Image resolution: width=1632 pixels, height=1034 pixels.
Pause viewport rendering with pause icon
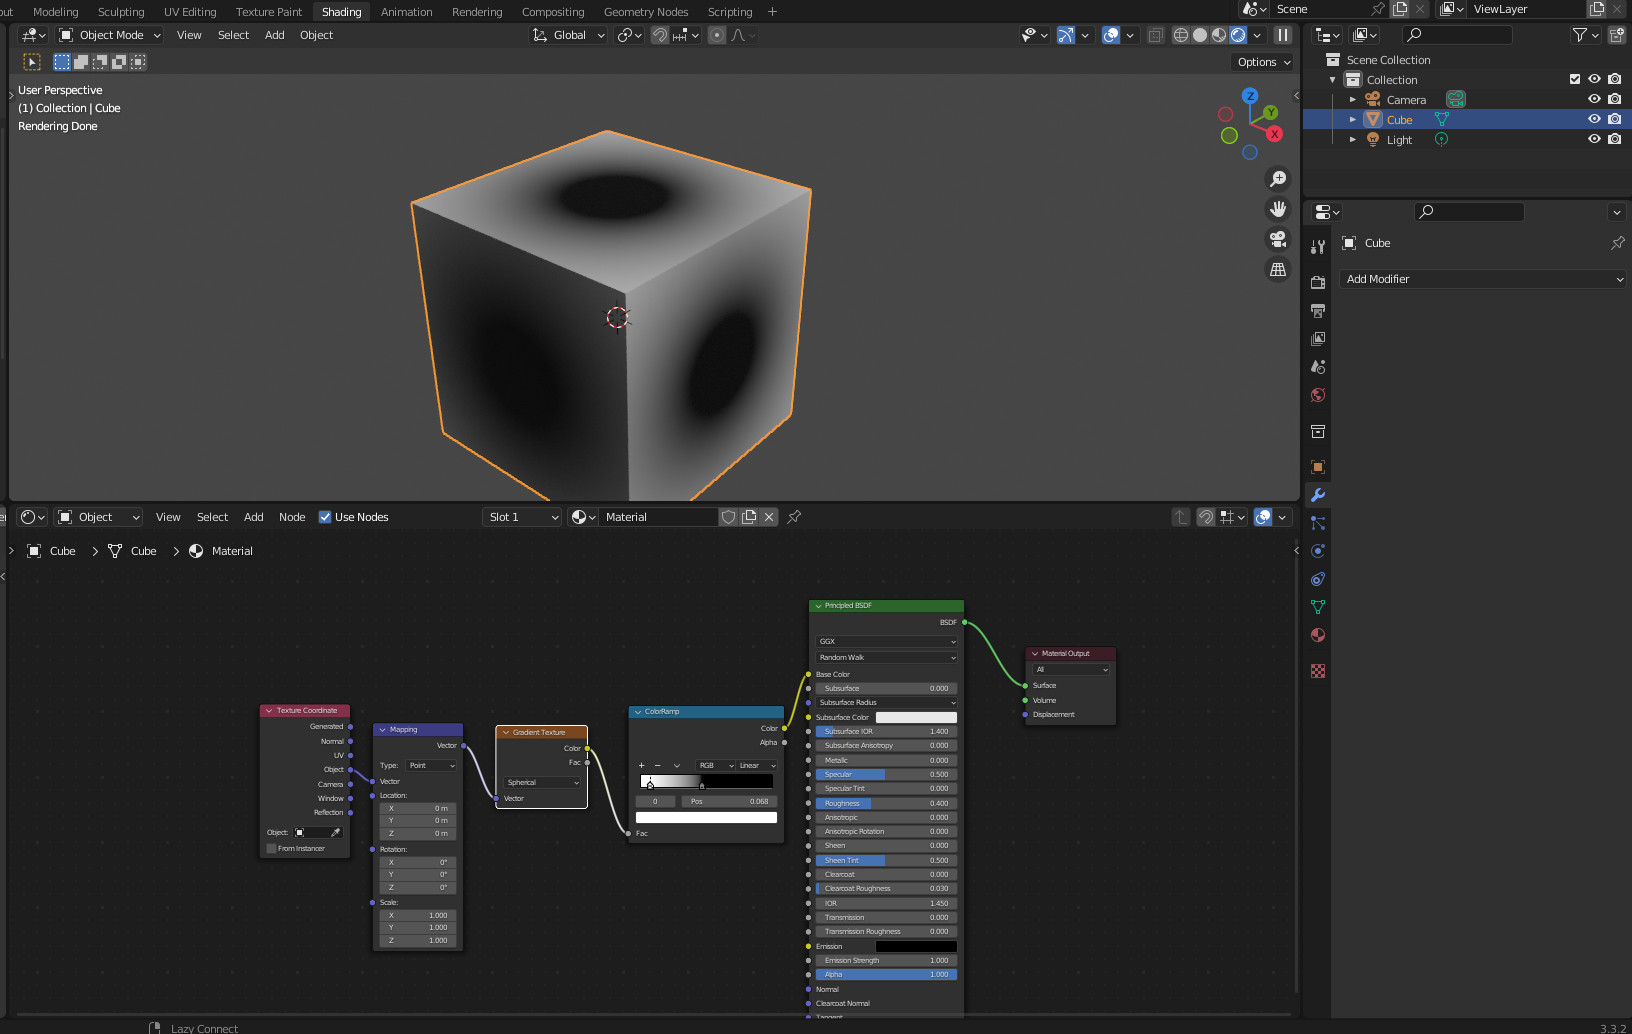[1283, 35]
